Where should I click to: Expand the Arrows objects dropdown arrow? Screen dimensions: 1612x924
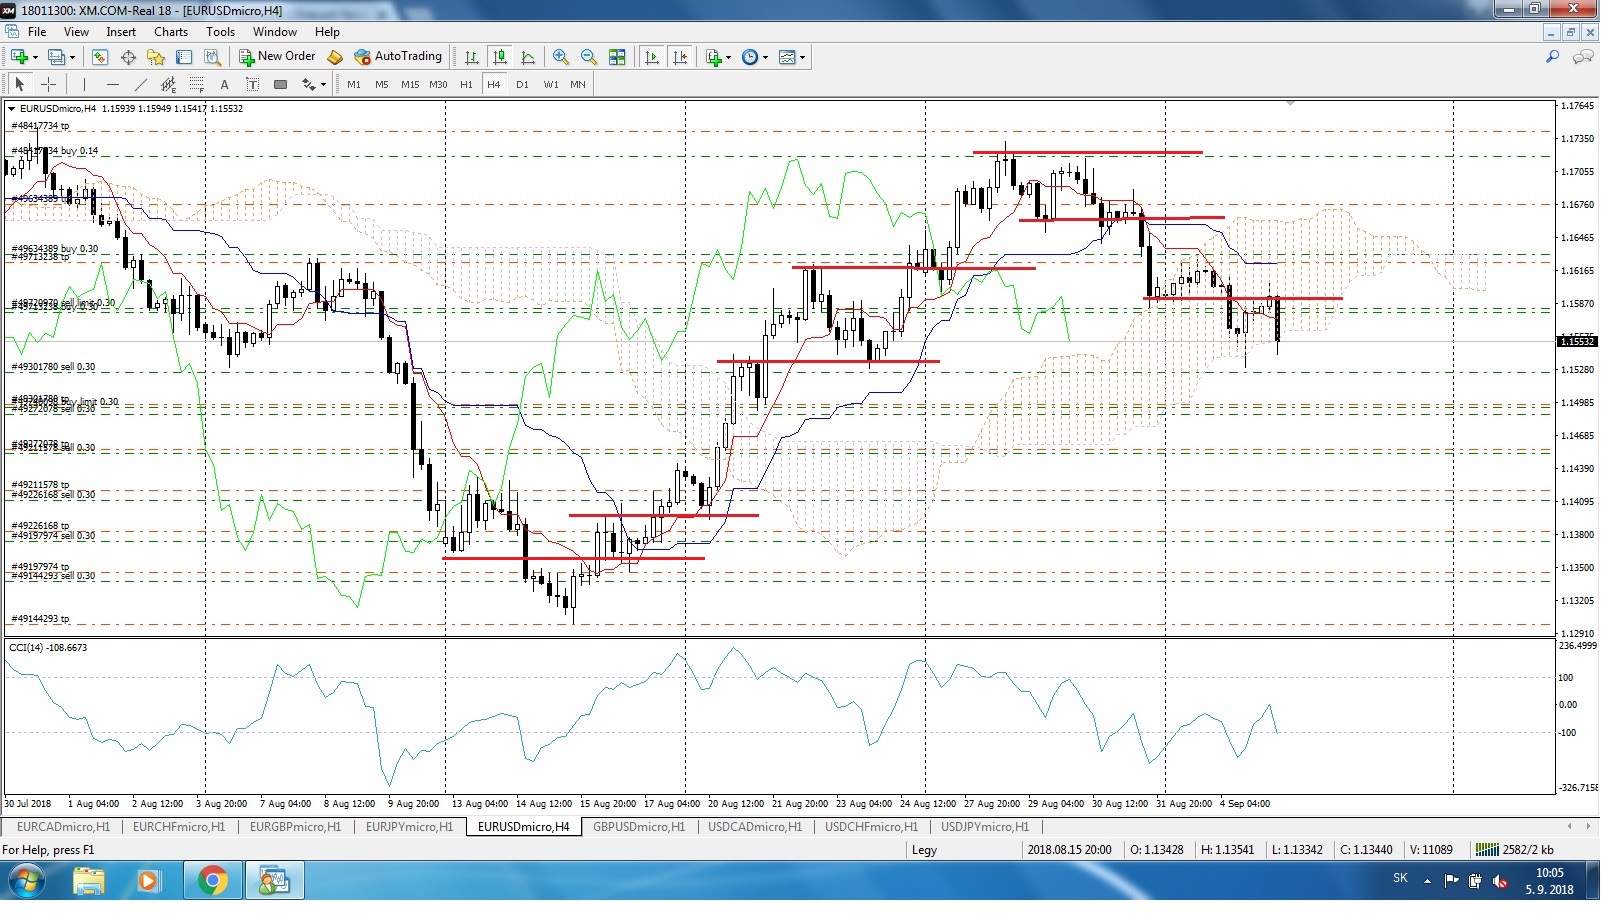point(323,84)
